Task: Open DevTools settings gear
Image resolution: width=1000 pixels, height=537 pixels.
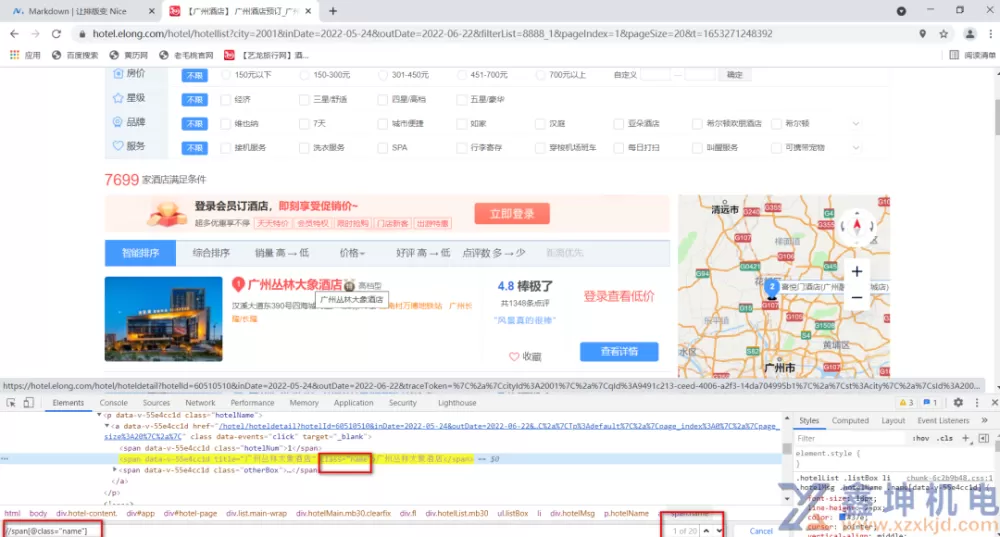Action: pos(958,402)
